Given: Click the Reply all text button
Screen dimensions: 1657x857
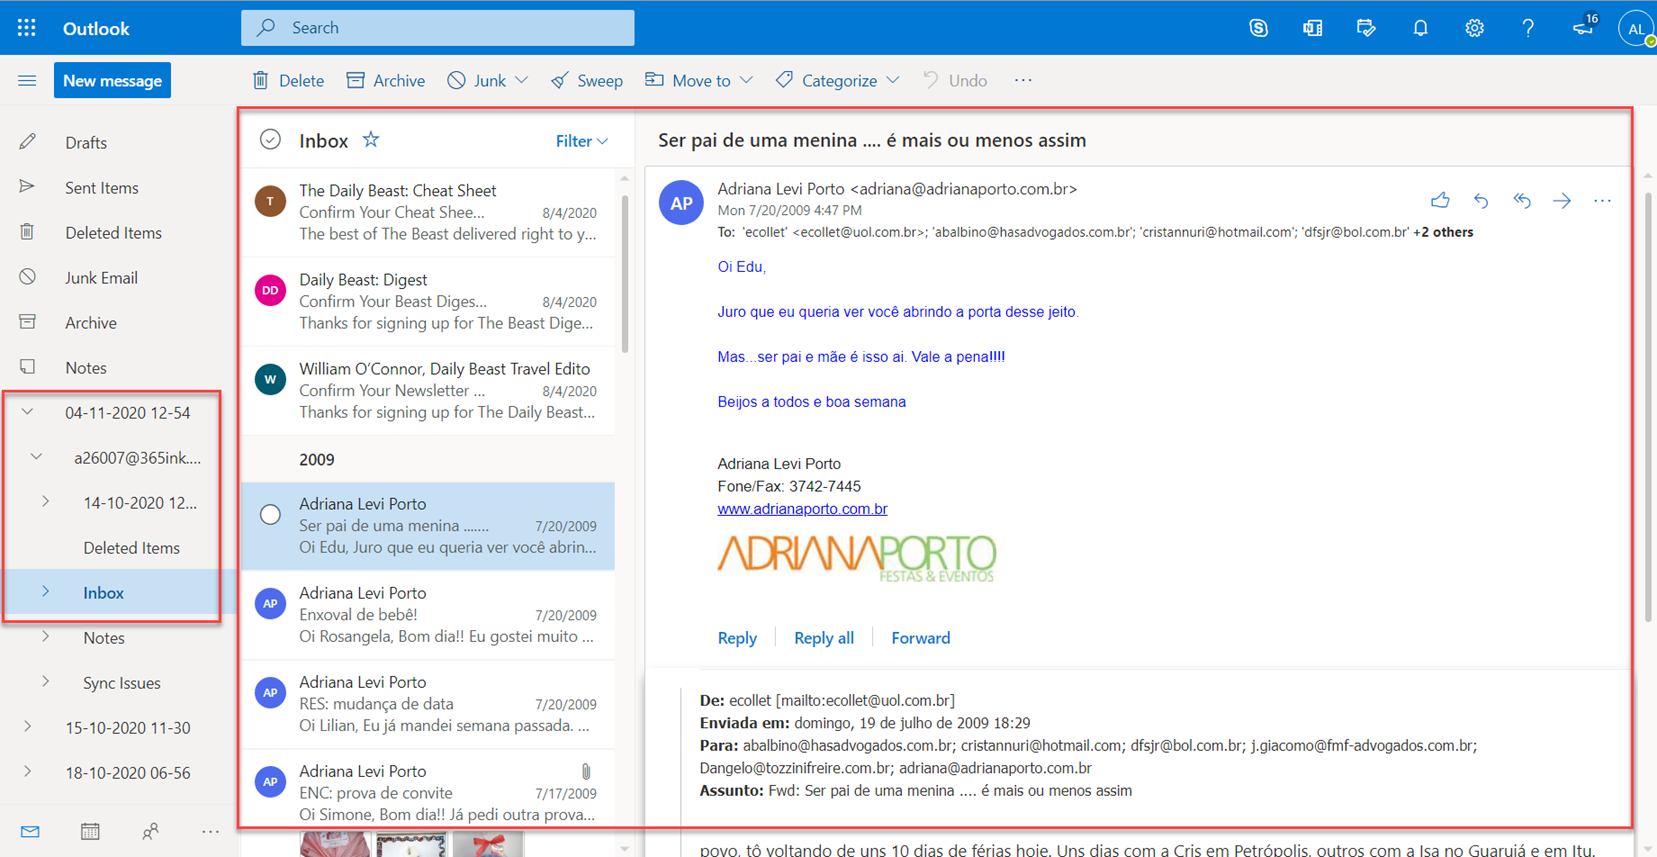Looking at the screenshot, I should [824, 638].
